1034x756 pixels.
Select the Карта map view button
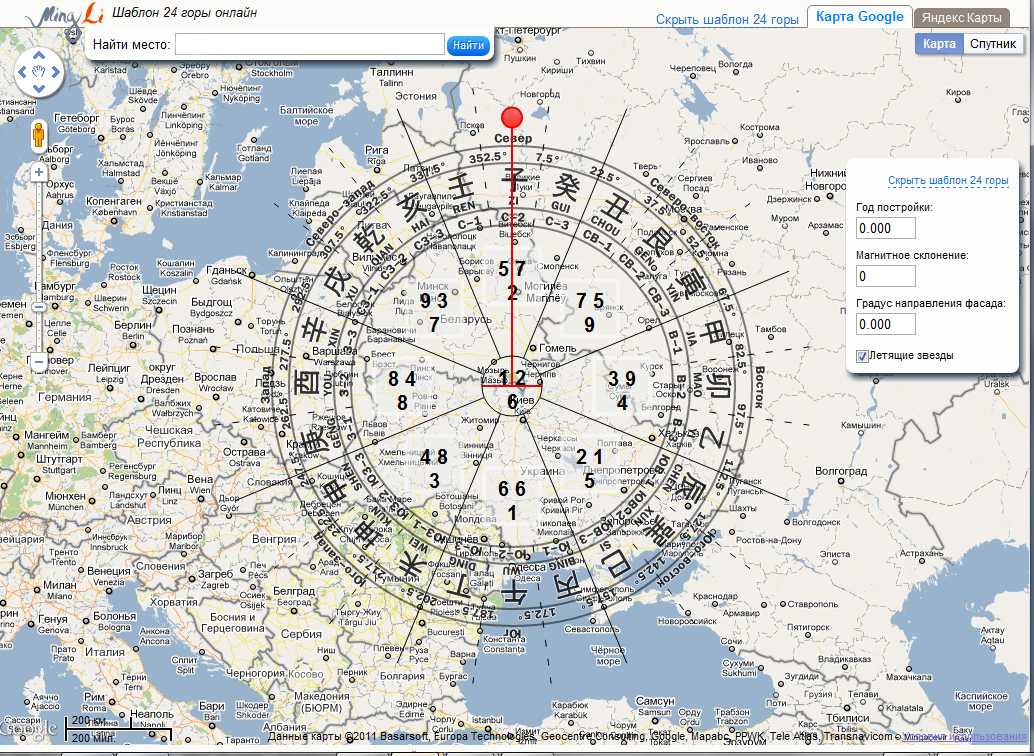[939, 44]
